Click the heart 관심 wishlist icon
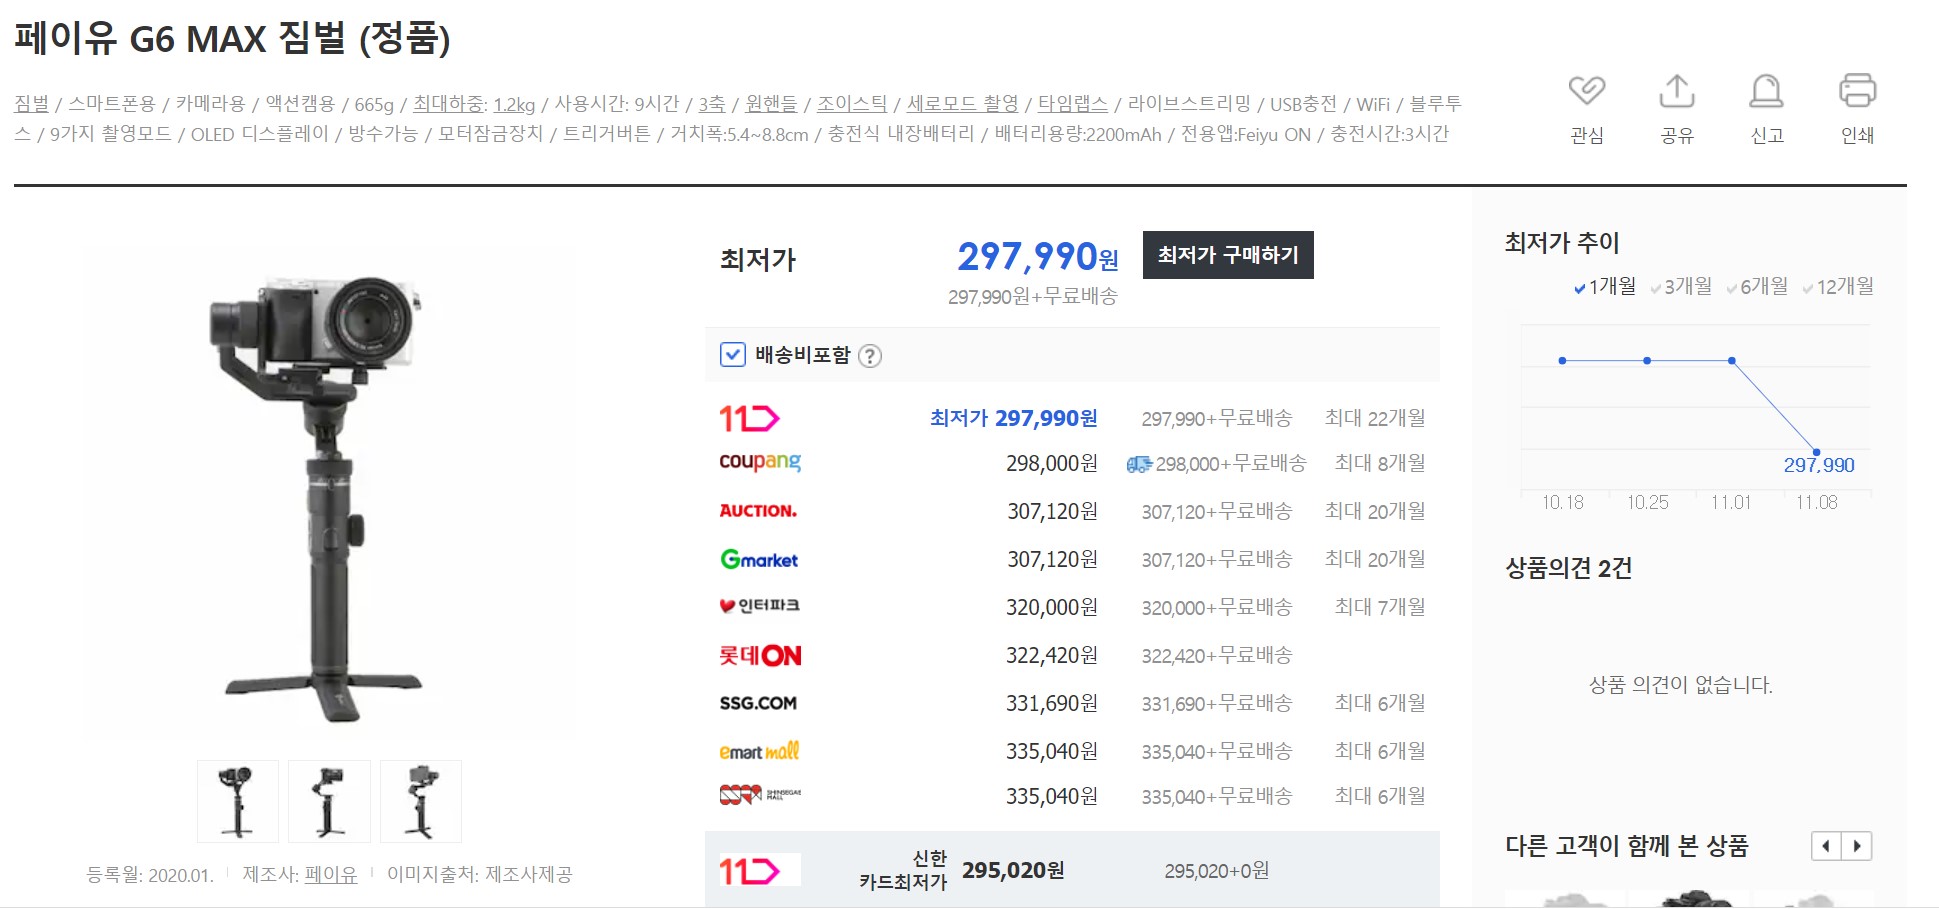 tap(1587, 91)
